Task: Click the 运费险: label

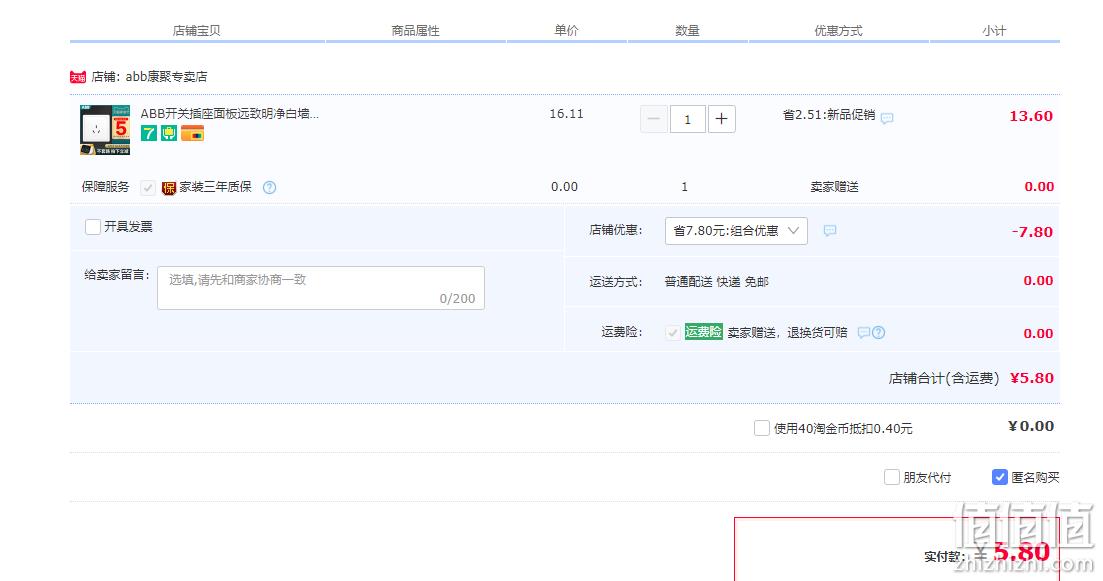Action: click(x=622, y=332)
